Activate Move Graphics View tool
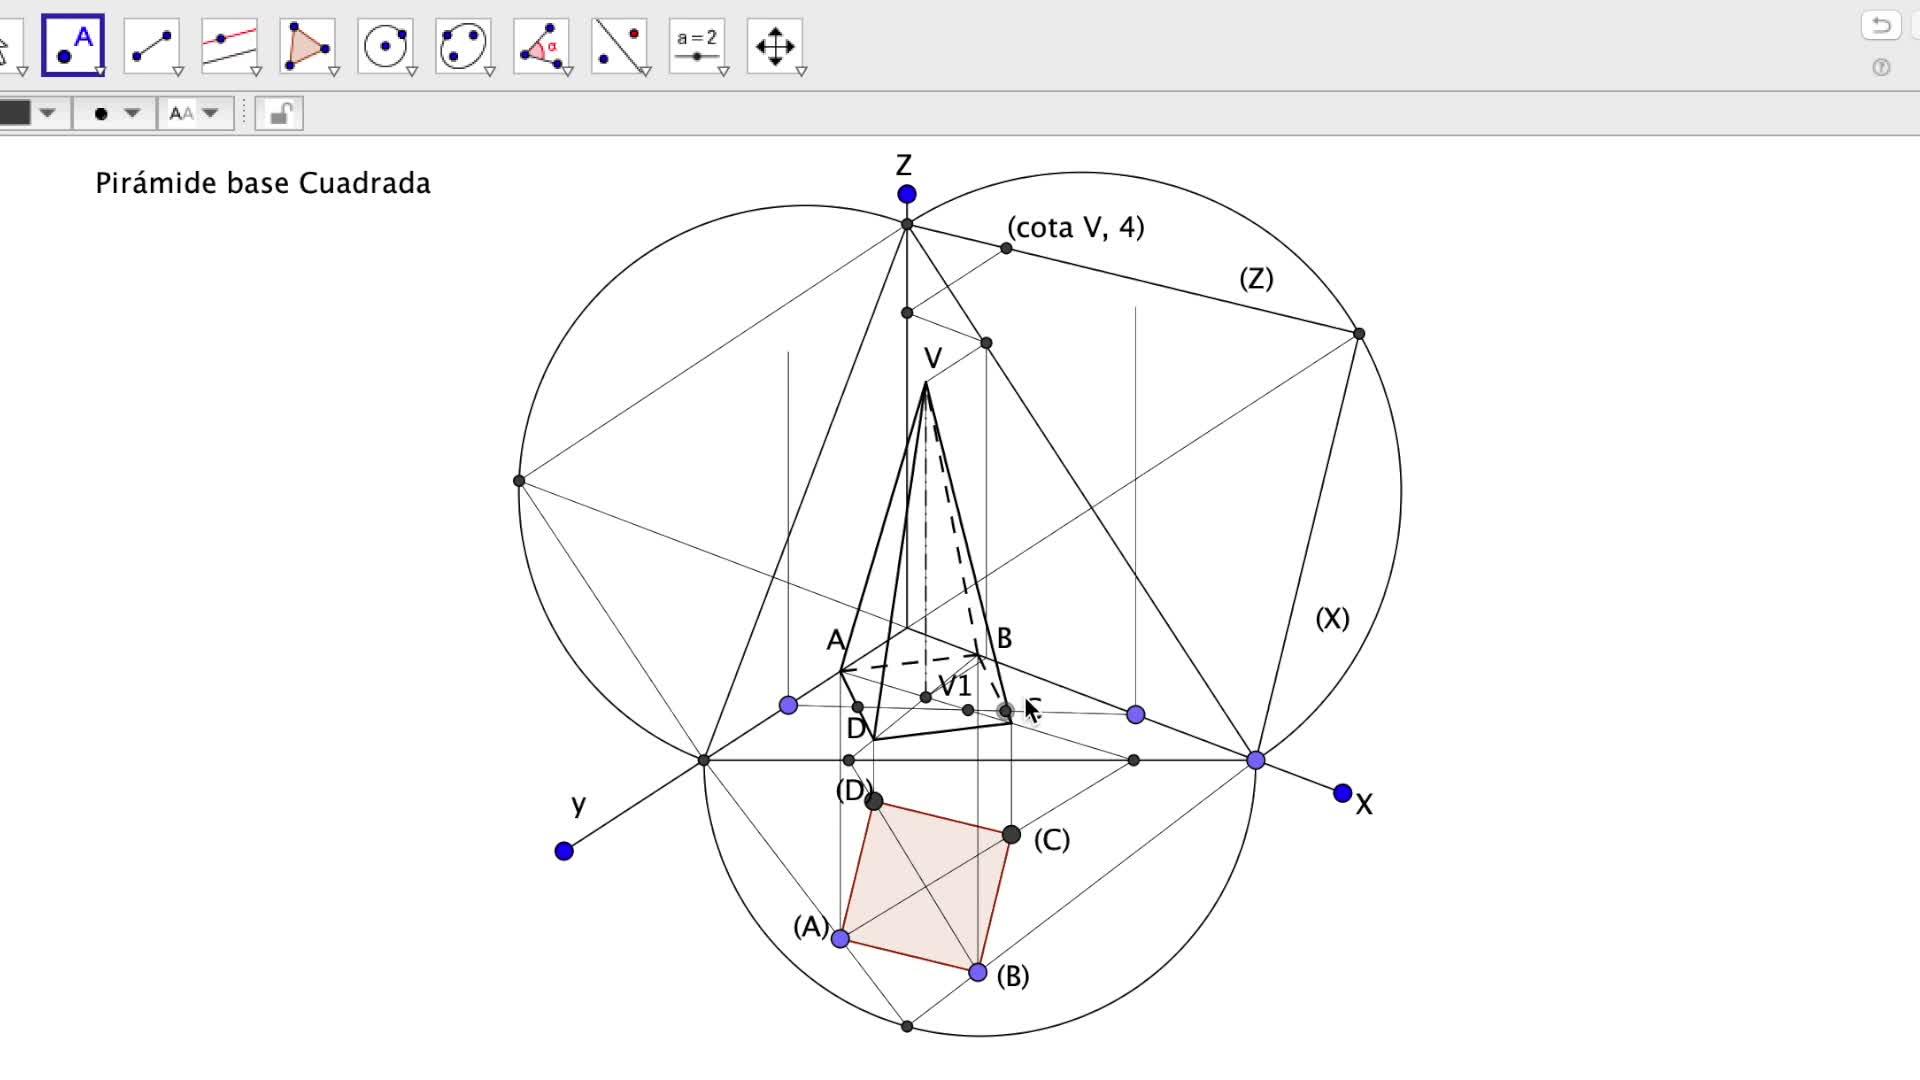Screen dimensions: 1920x1080 click(x=775, y=45)
